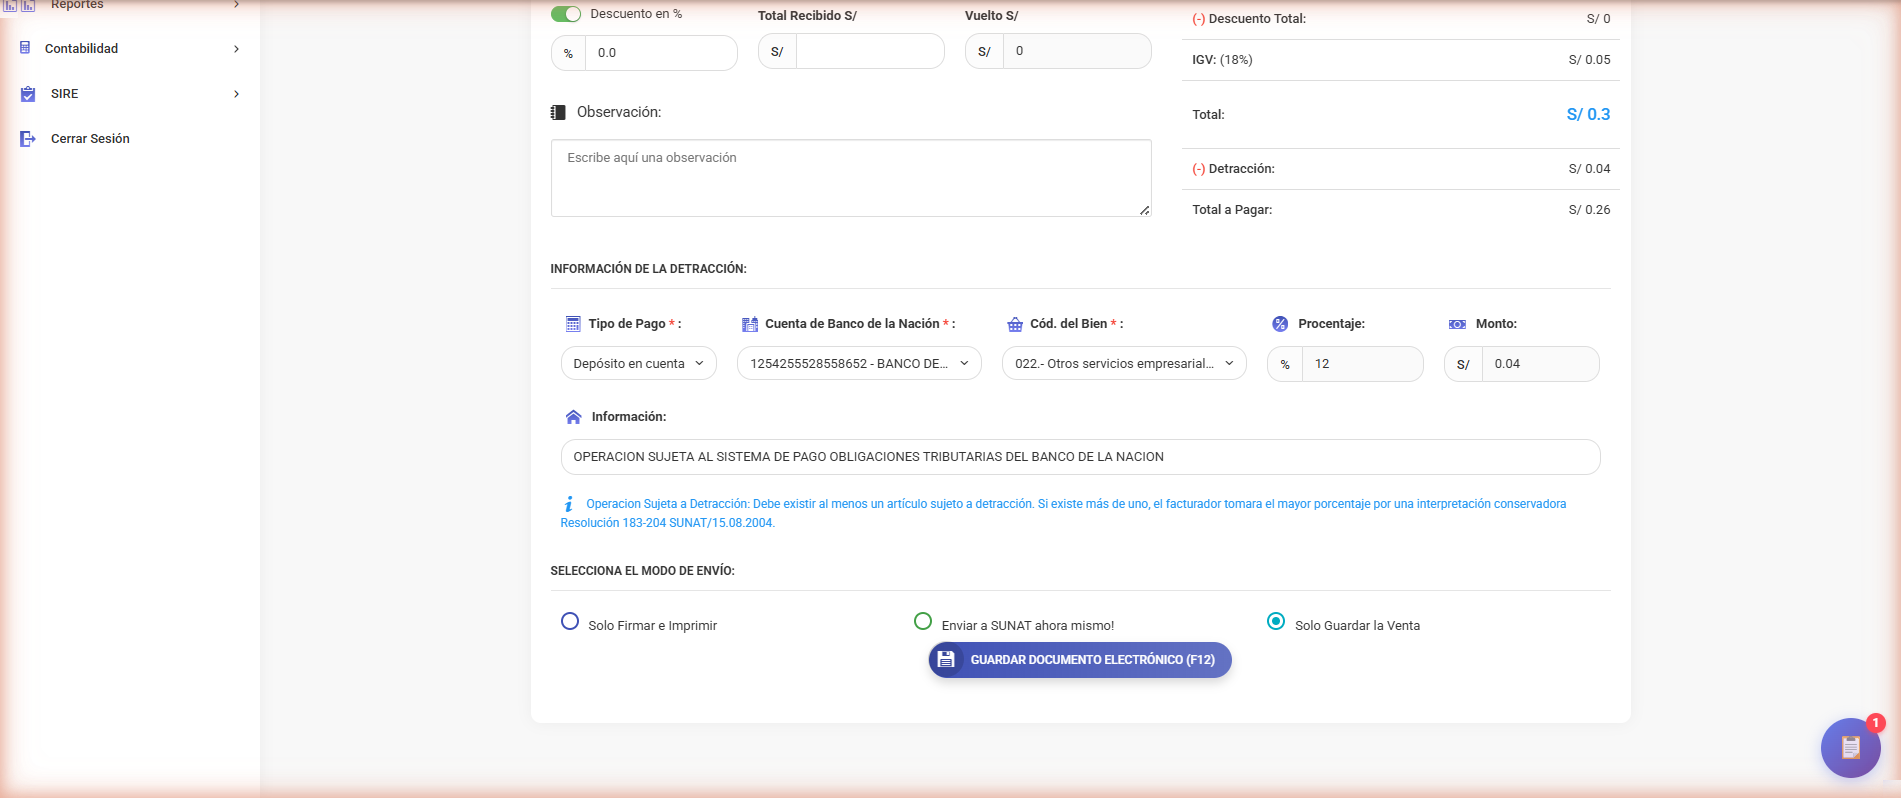Click the discount percentage input field
Image resolution: width=1901 pixels, height=798 pixels.
[x=661, y=53]
